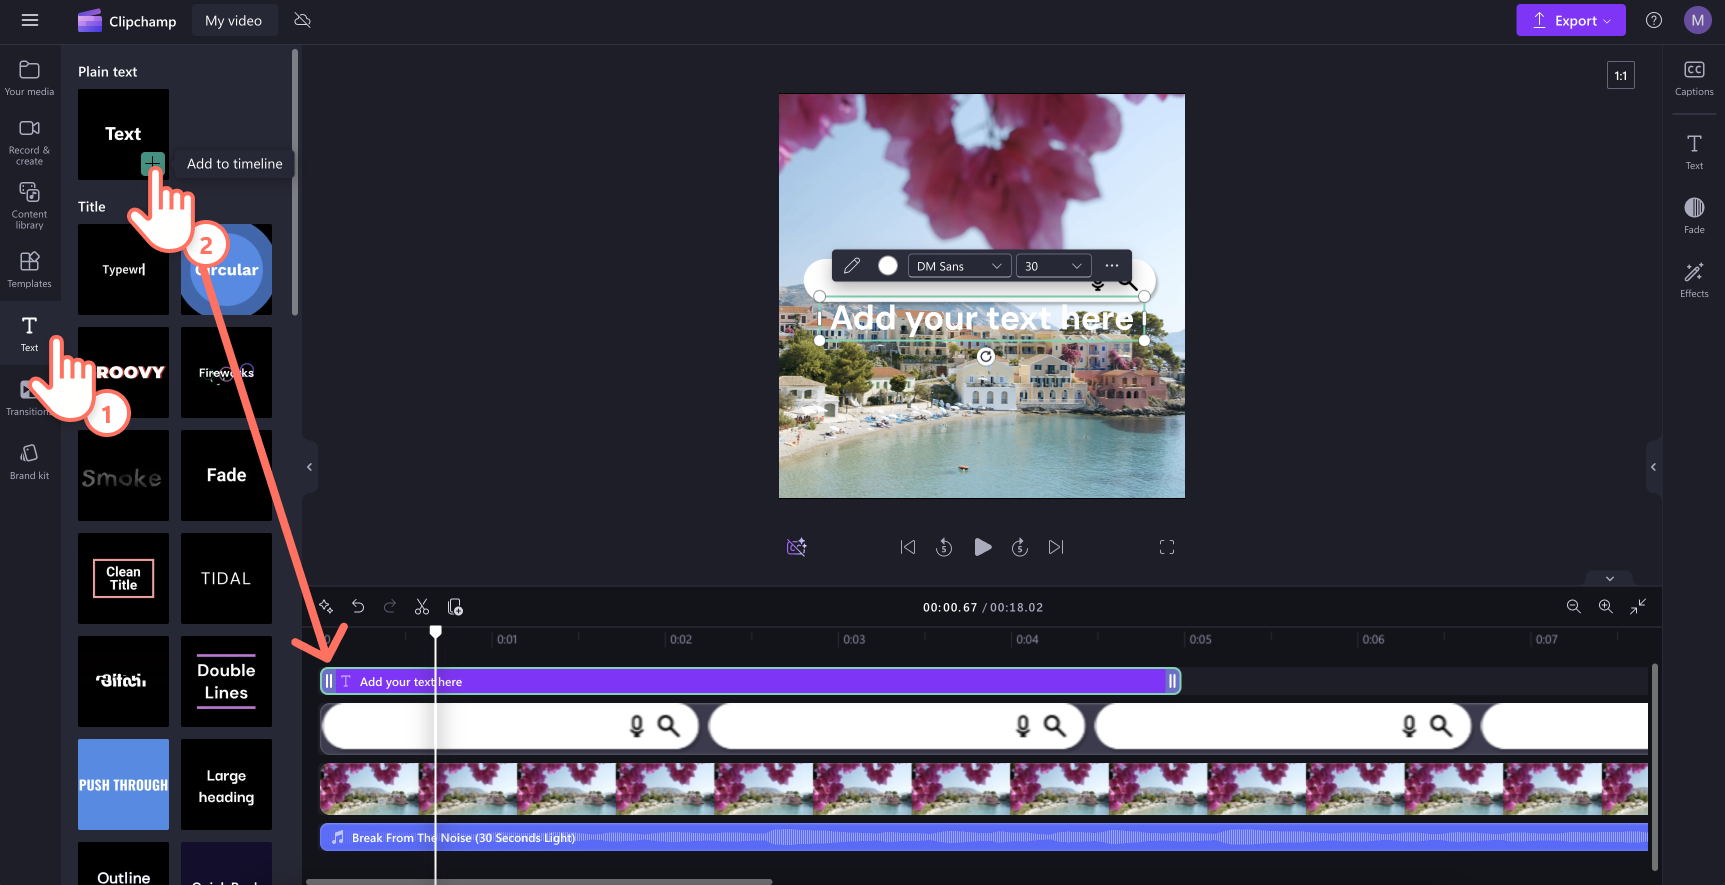Choose the Outline title style
The width and height of the screenshot is (1725, 885).
(x=123, y=864)
